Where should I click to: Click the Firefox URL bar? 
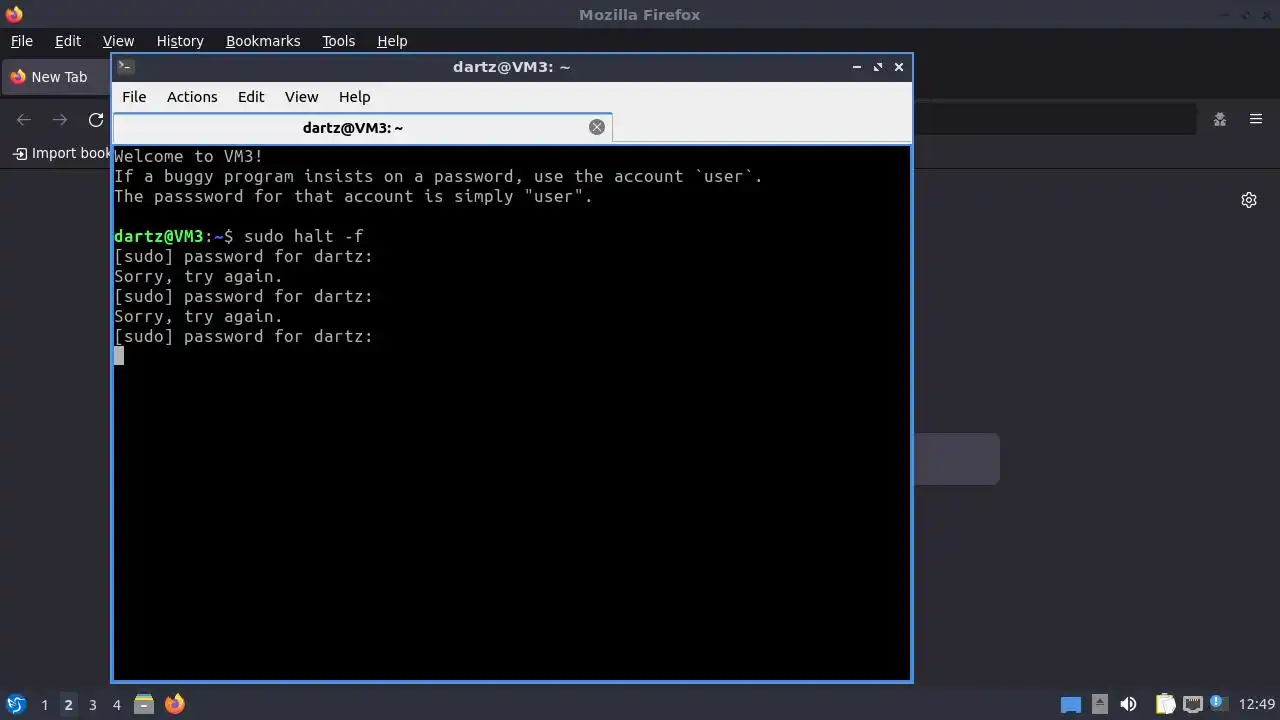[1054, 120]
